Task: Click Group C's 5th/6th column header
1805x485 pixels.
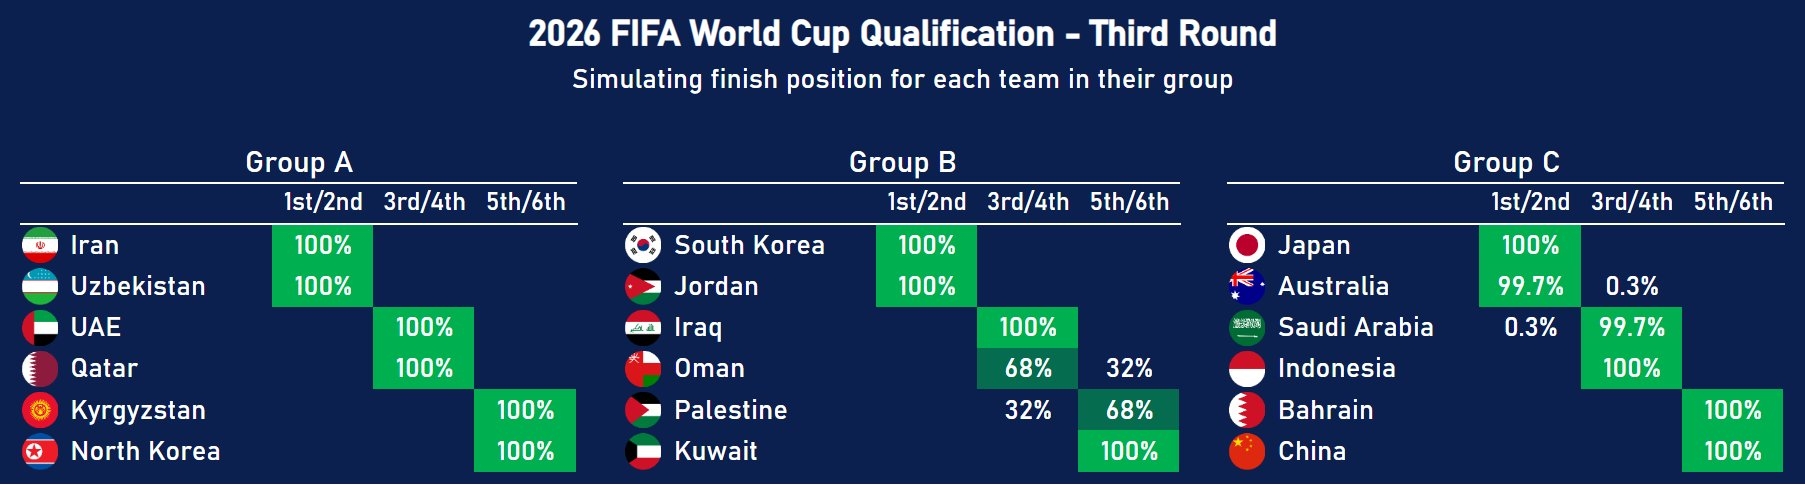Action: coord(1733,202)
